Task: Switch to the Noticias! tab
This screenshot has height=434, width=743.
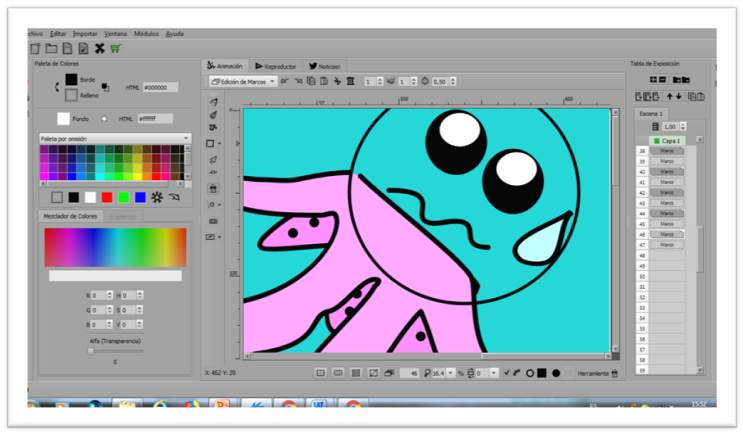Action: tap(325, 66)
